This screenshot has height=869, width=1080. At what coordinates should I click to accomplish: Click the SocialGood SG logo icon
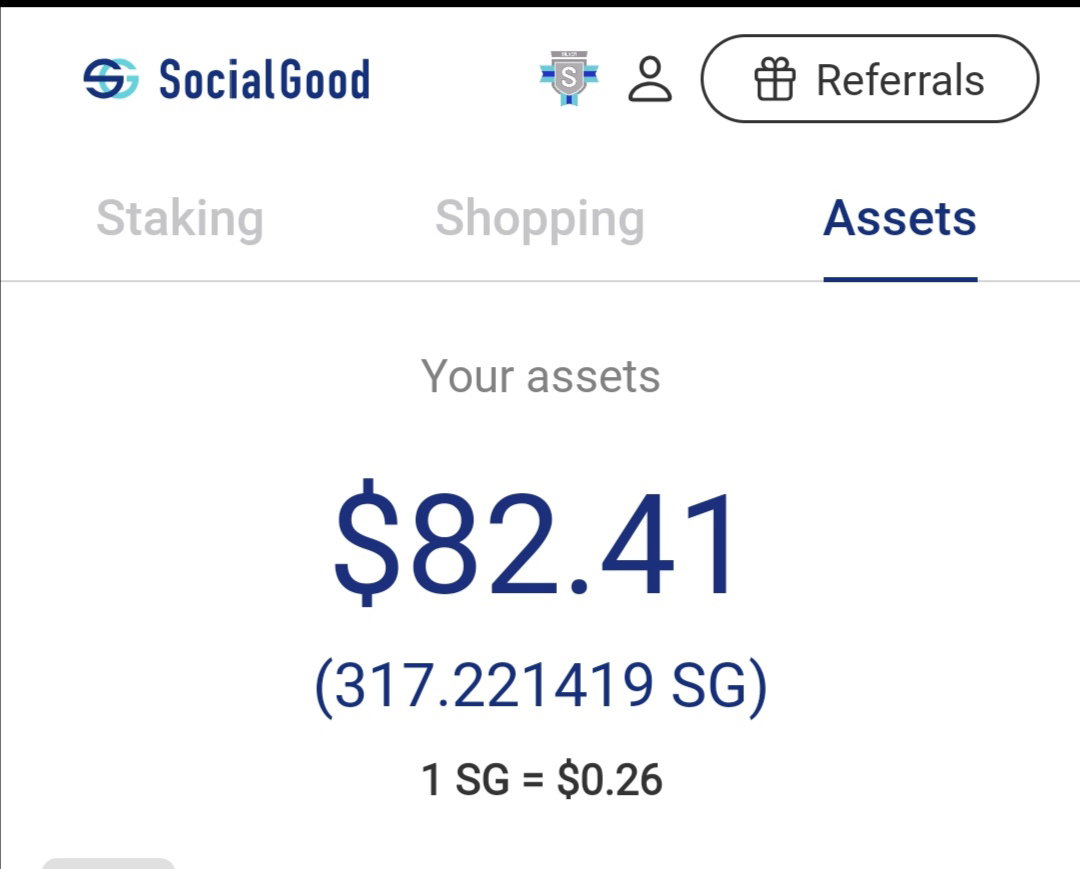(110, 78)
